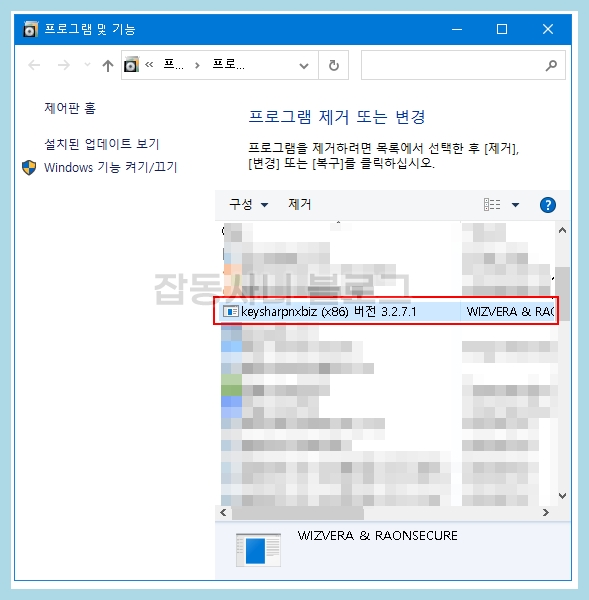Click the details pane program thumbnail
Screen dimensions: 589x600
(x=258, y=550)
